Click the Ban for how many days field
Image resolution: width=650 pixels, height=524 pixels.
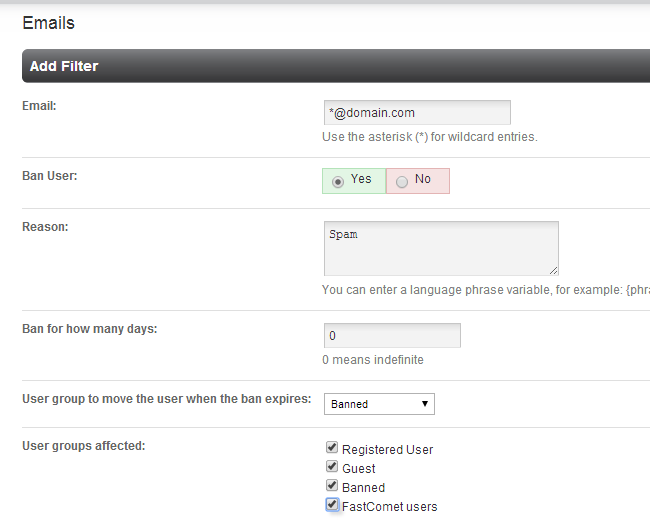pyautogui.click(x=392, y=335)
